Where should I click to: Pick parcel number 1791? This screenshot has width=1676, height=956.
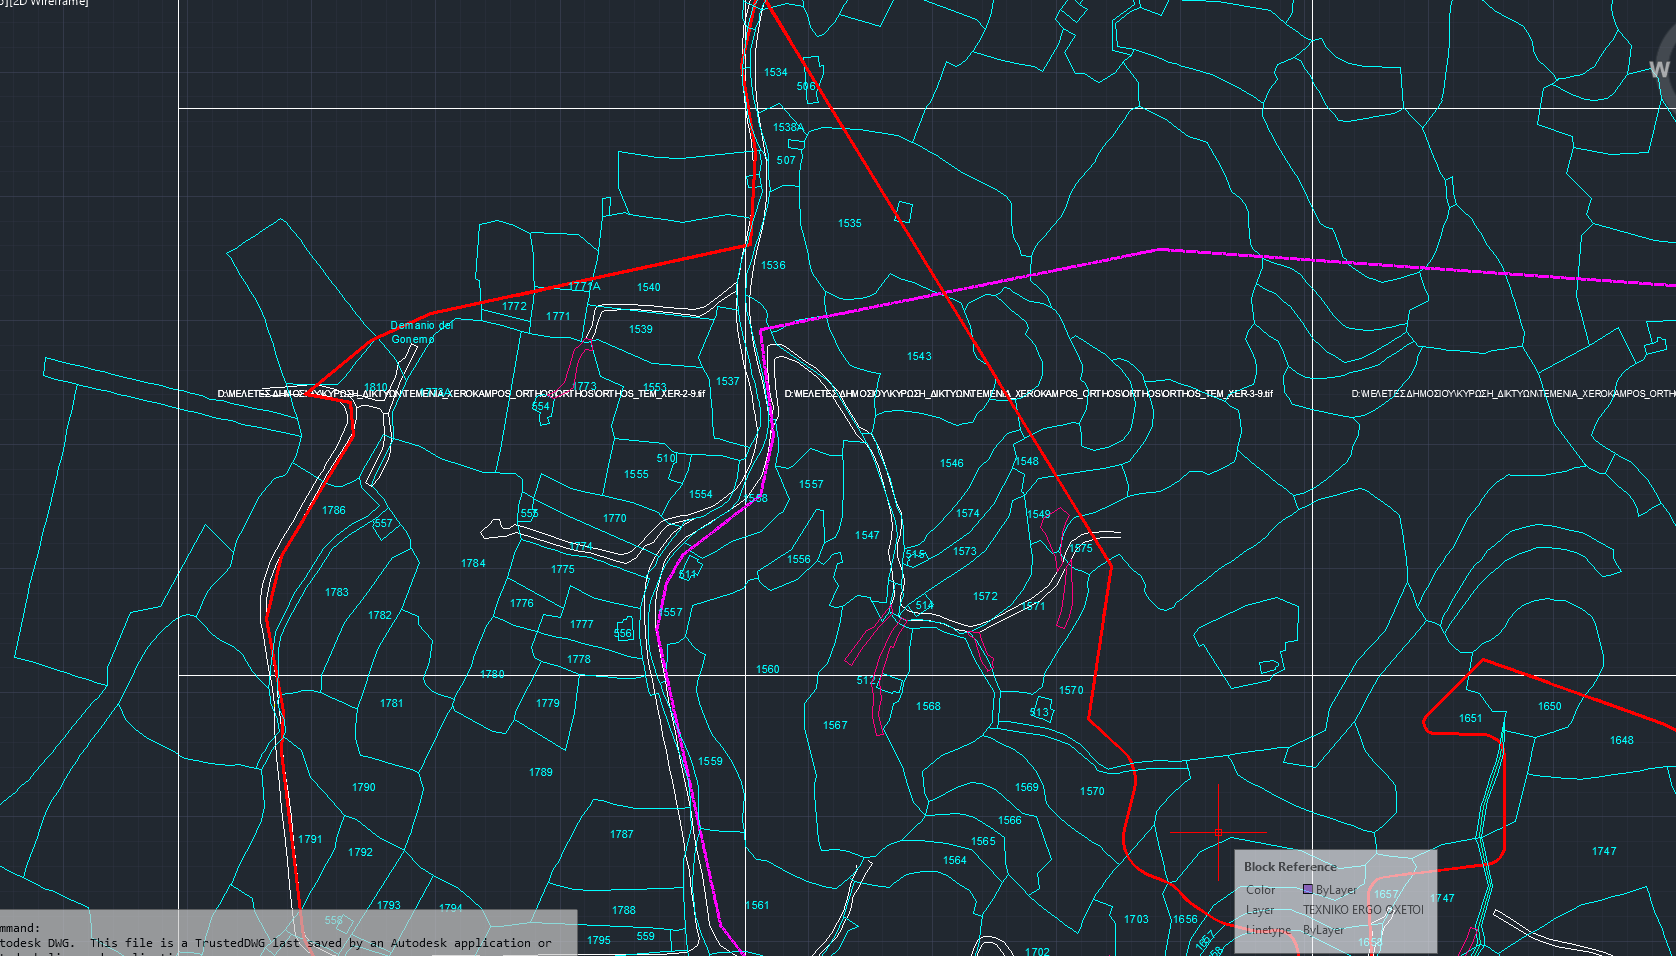coord(310,840)
